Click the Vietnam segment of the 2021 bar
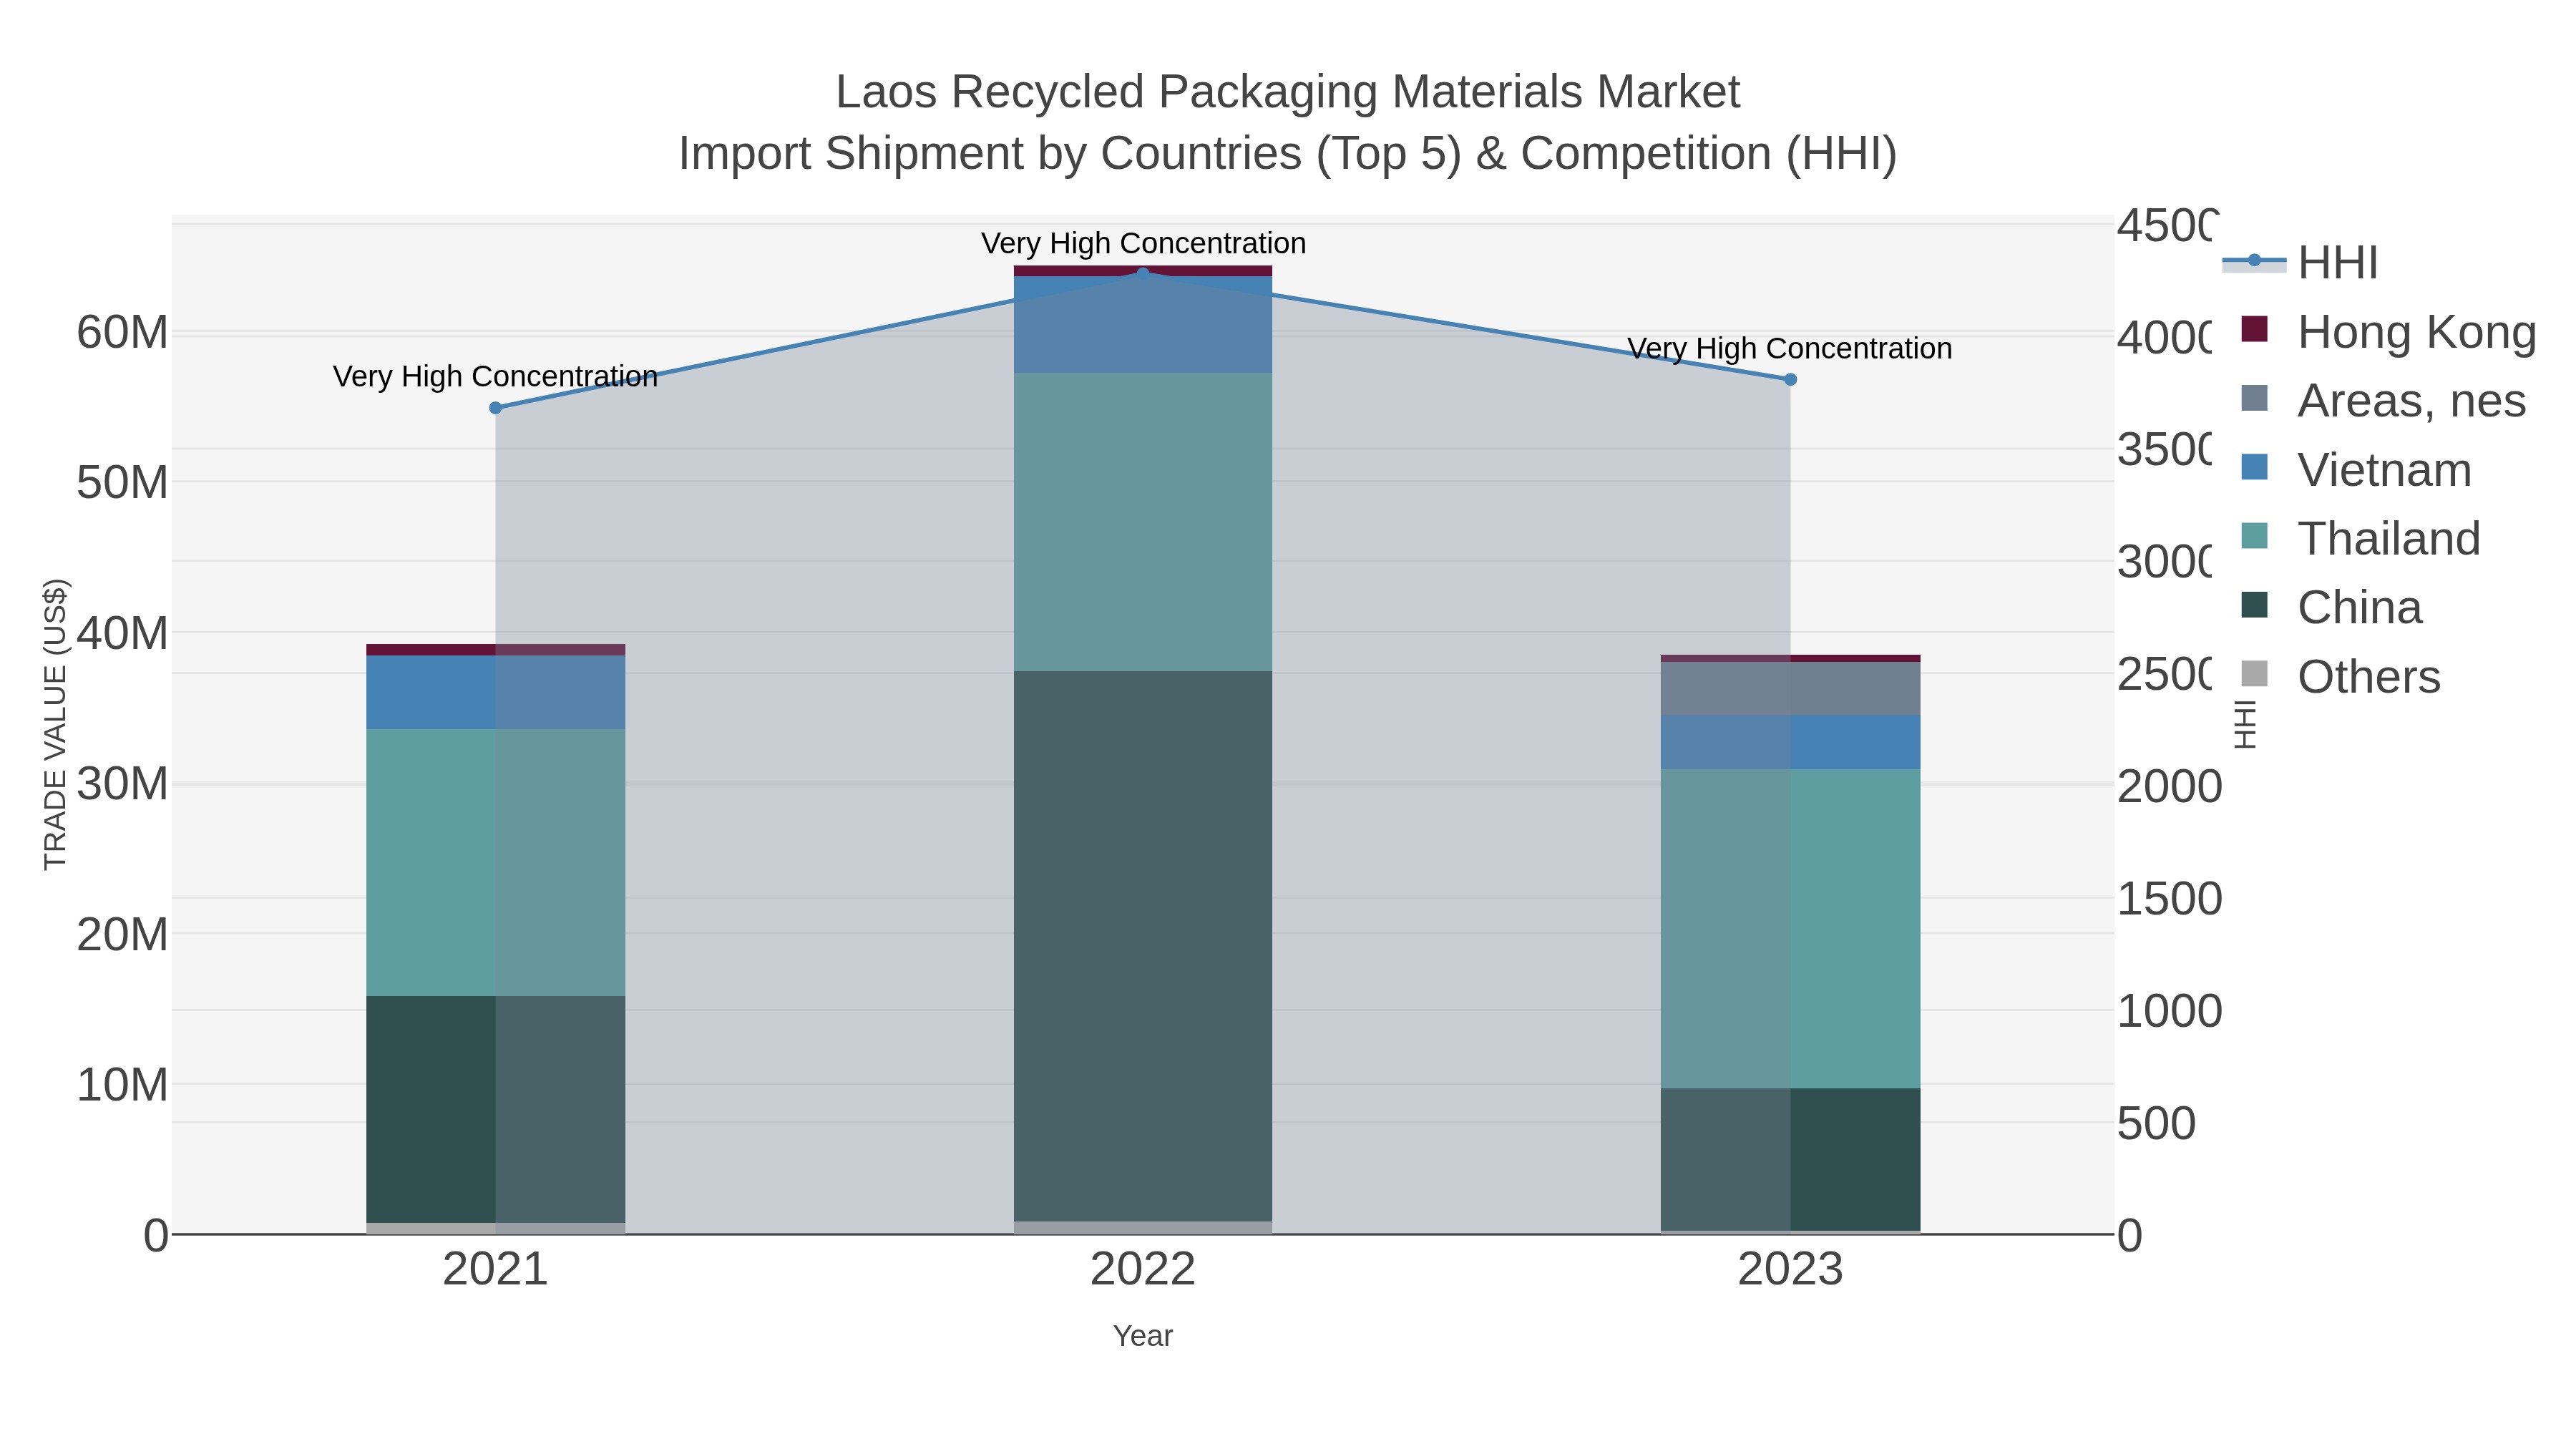 click(x=495, y=692)
